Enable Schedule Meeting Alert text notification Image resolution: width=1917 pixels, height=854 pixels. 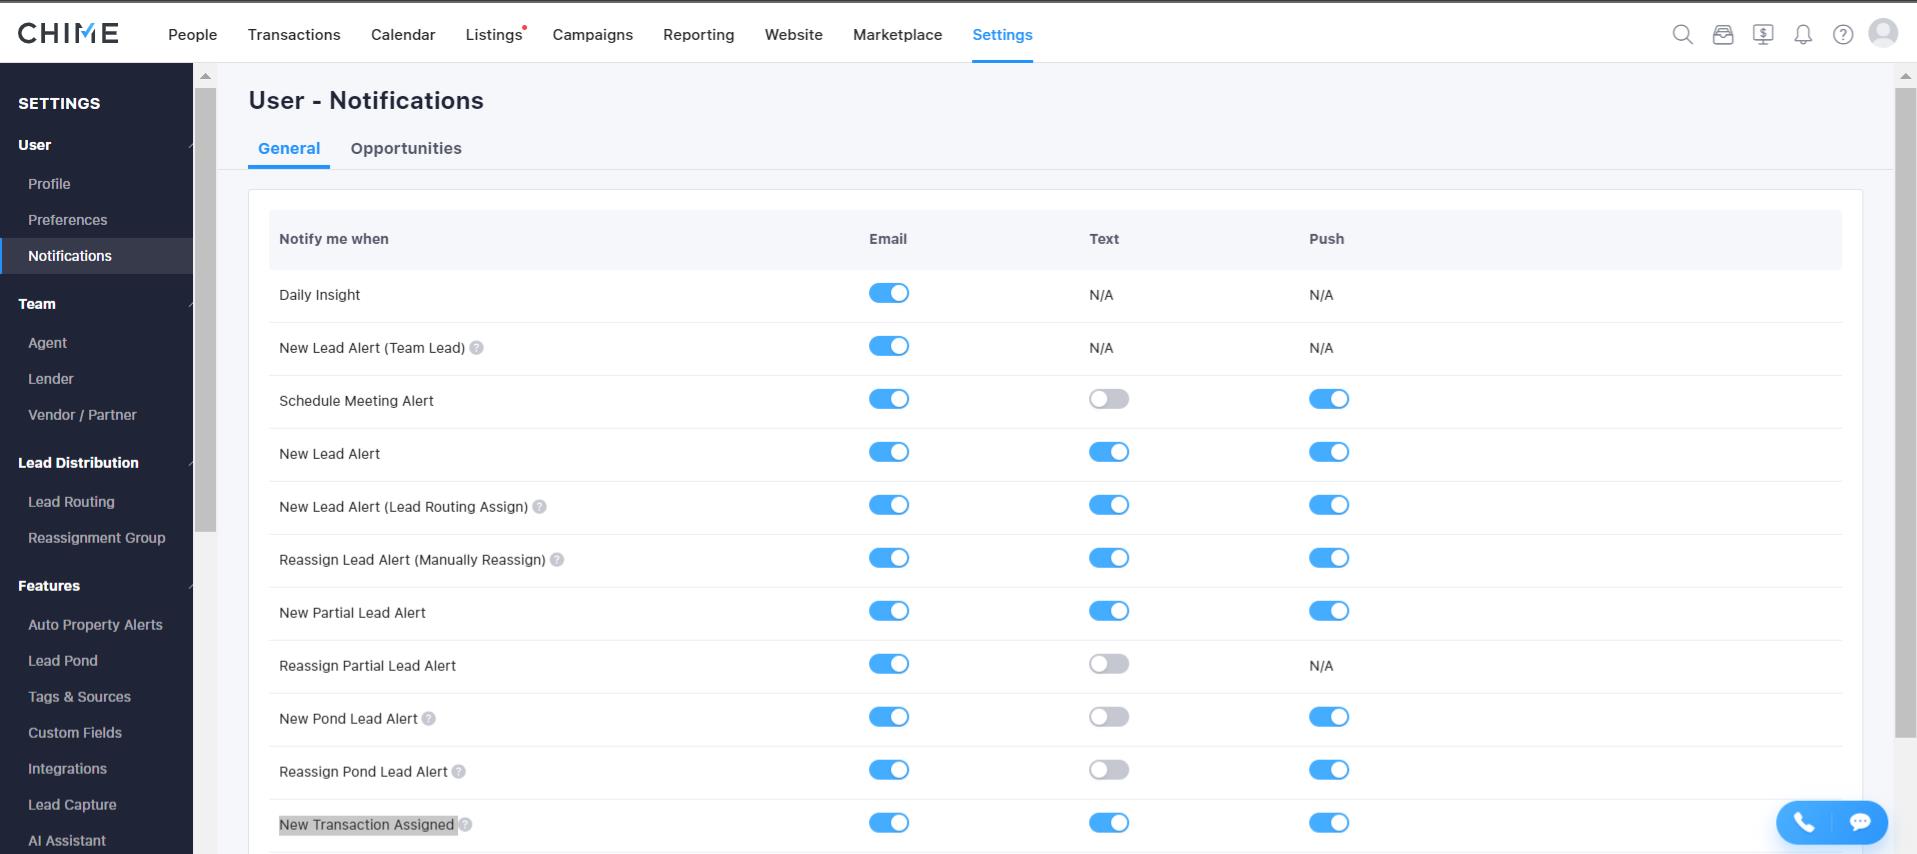point(1108,399)
